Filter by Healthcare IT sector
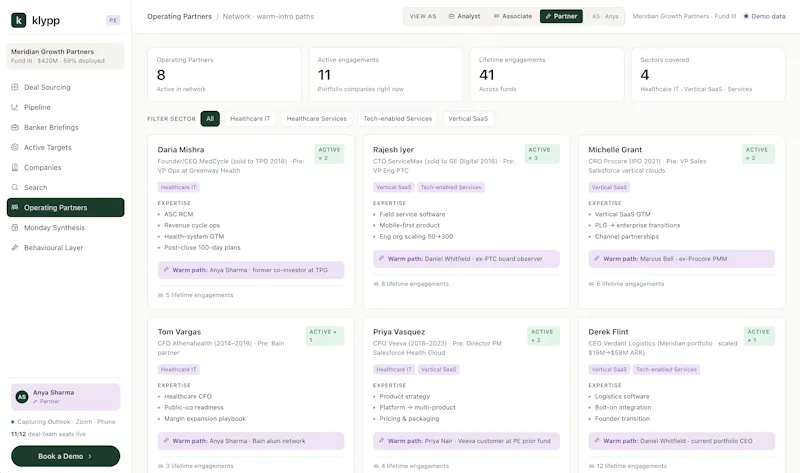800x473 pixels. (x=250, y=118)
